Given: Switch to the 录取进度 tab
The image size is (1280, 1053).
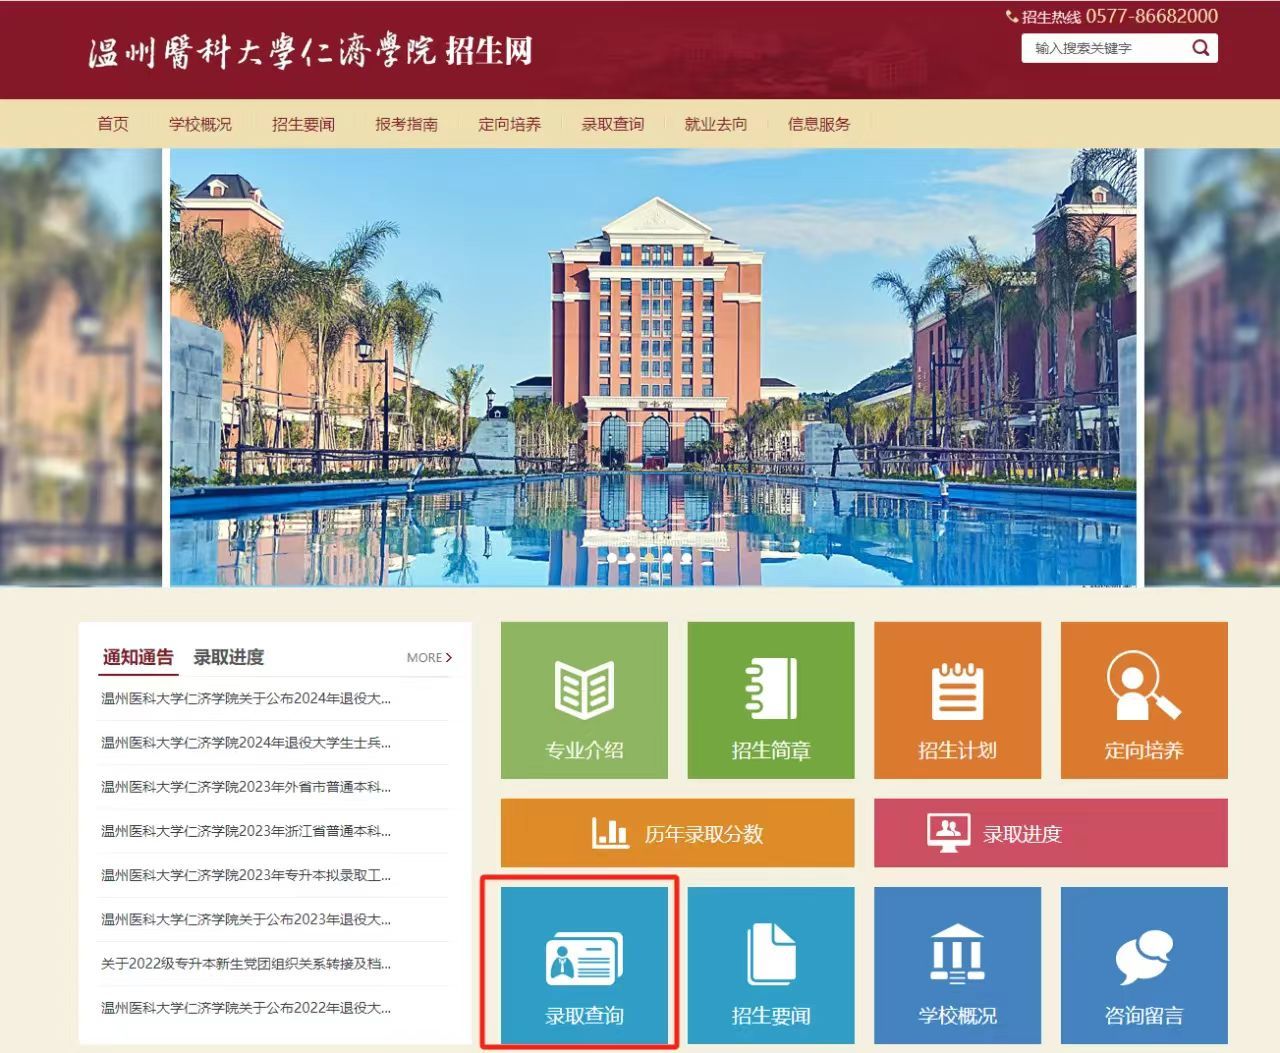Looking at the screenshot, I should pyautogui.click(x=229, y=657).
